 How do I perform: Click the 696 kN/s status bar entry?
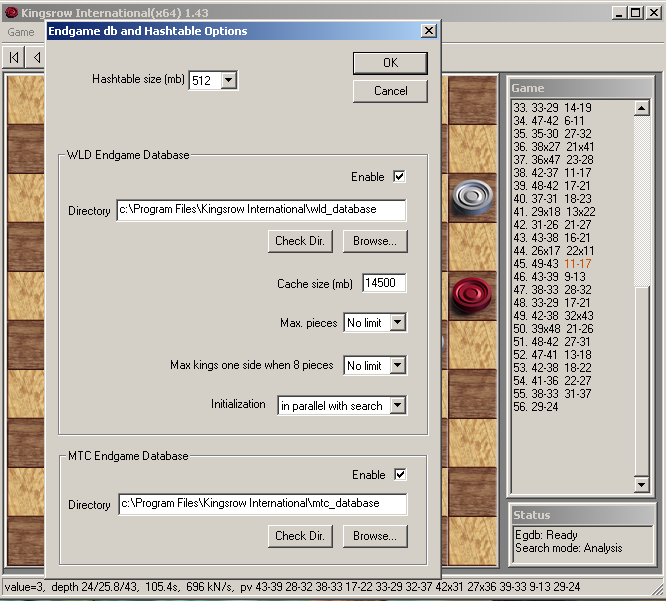tap(209, 587)
